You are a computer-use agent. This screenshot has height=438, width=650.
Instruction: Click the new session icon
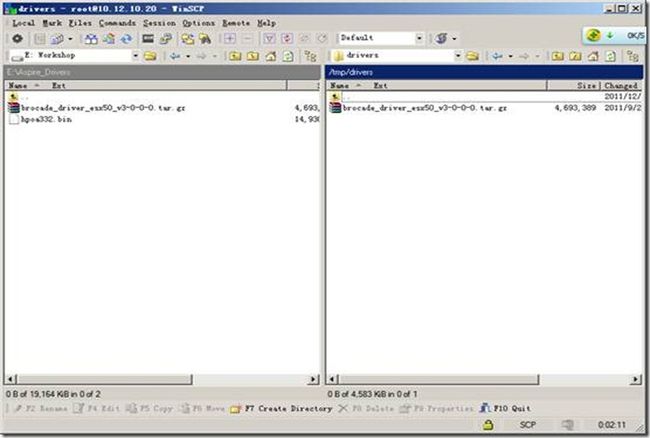(57, 39)
